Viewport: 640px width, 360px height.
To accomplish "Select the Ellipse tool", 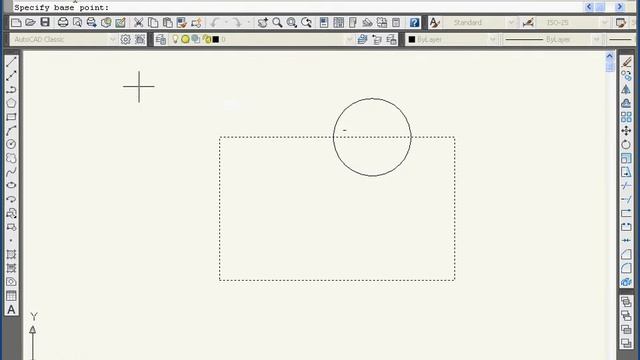I will point(11,185).
